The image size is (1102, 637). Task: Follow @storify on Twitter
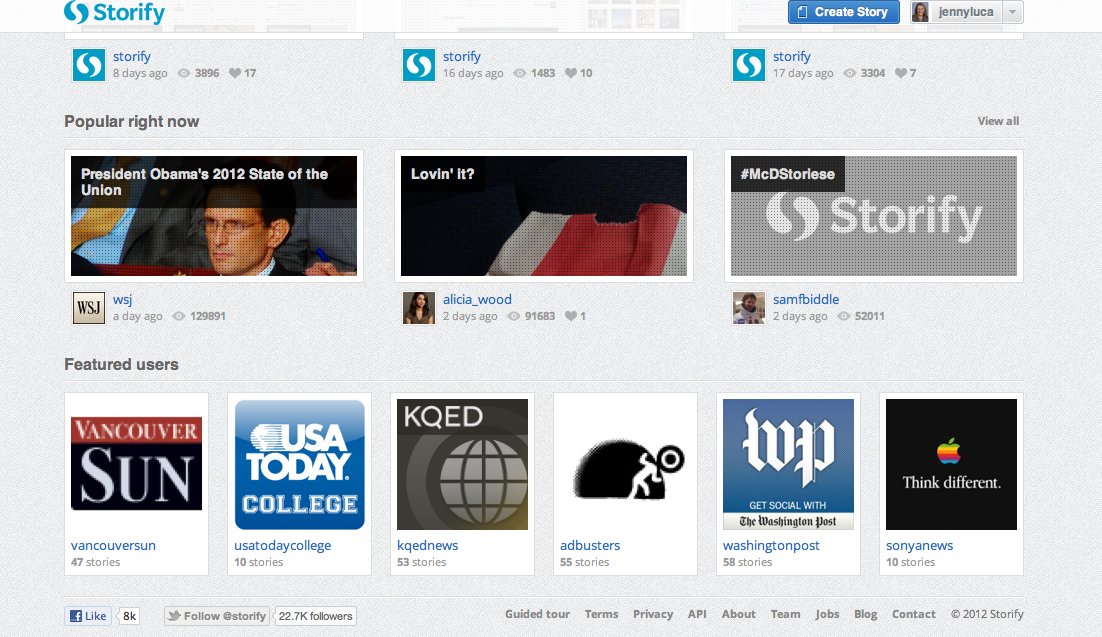pyautogui.click(x=217, y=616)
